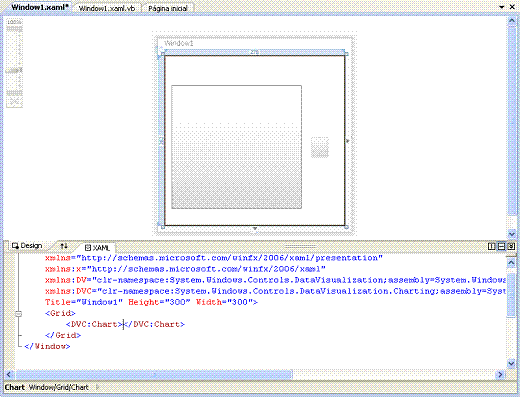Image resolution: width=520 pixels, height=397 pixels.
Task: Click the 100% zoom label in designer
Action: pos(14,22)
